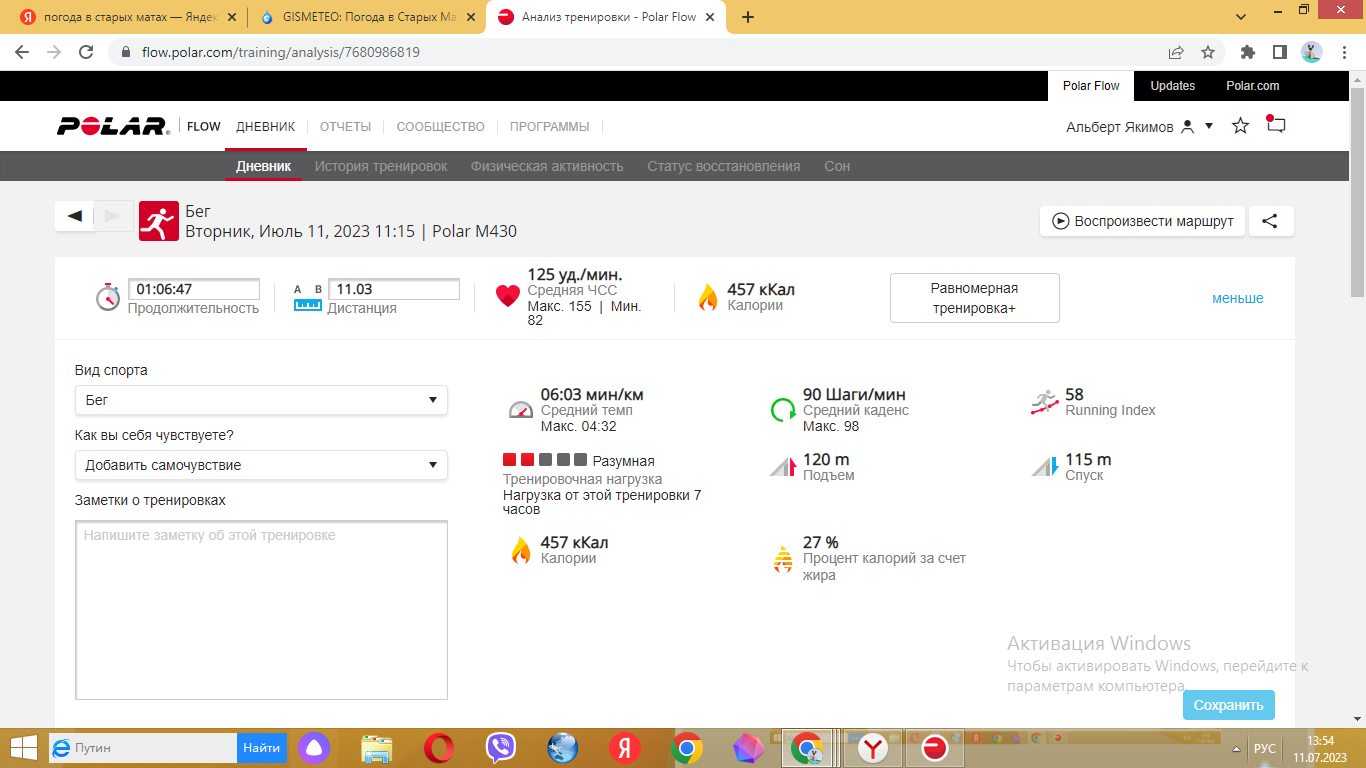Image resolution: width=1366 pixels, height=768 pixels.
Task: Bookmark this page with the star icon
Action: click(x=1208, y=52)
